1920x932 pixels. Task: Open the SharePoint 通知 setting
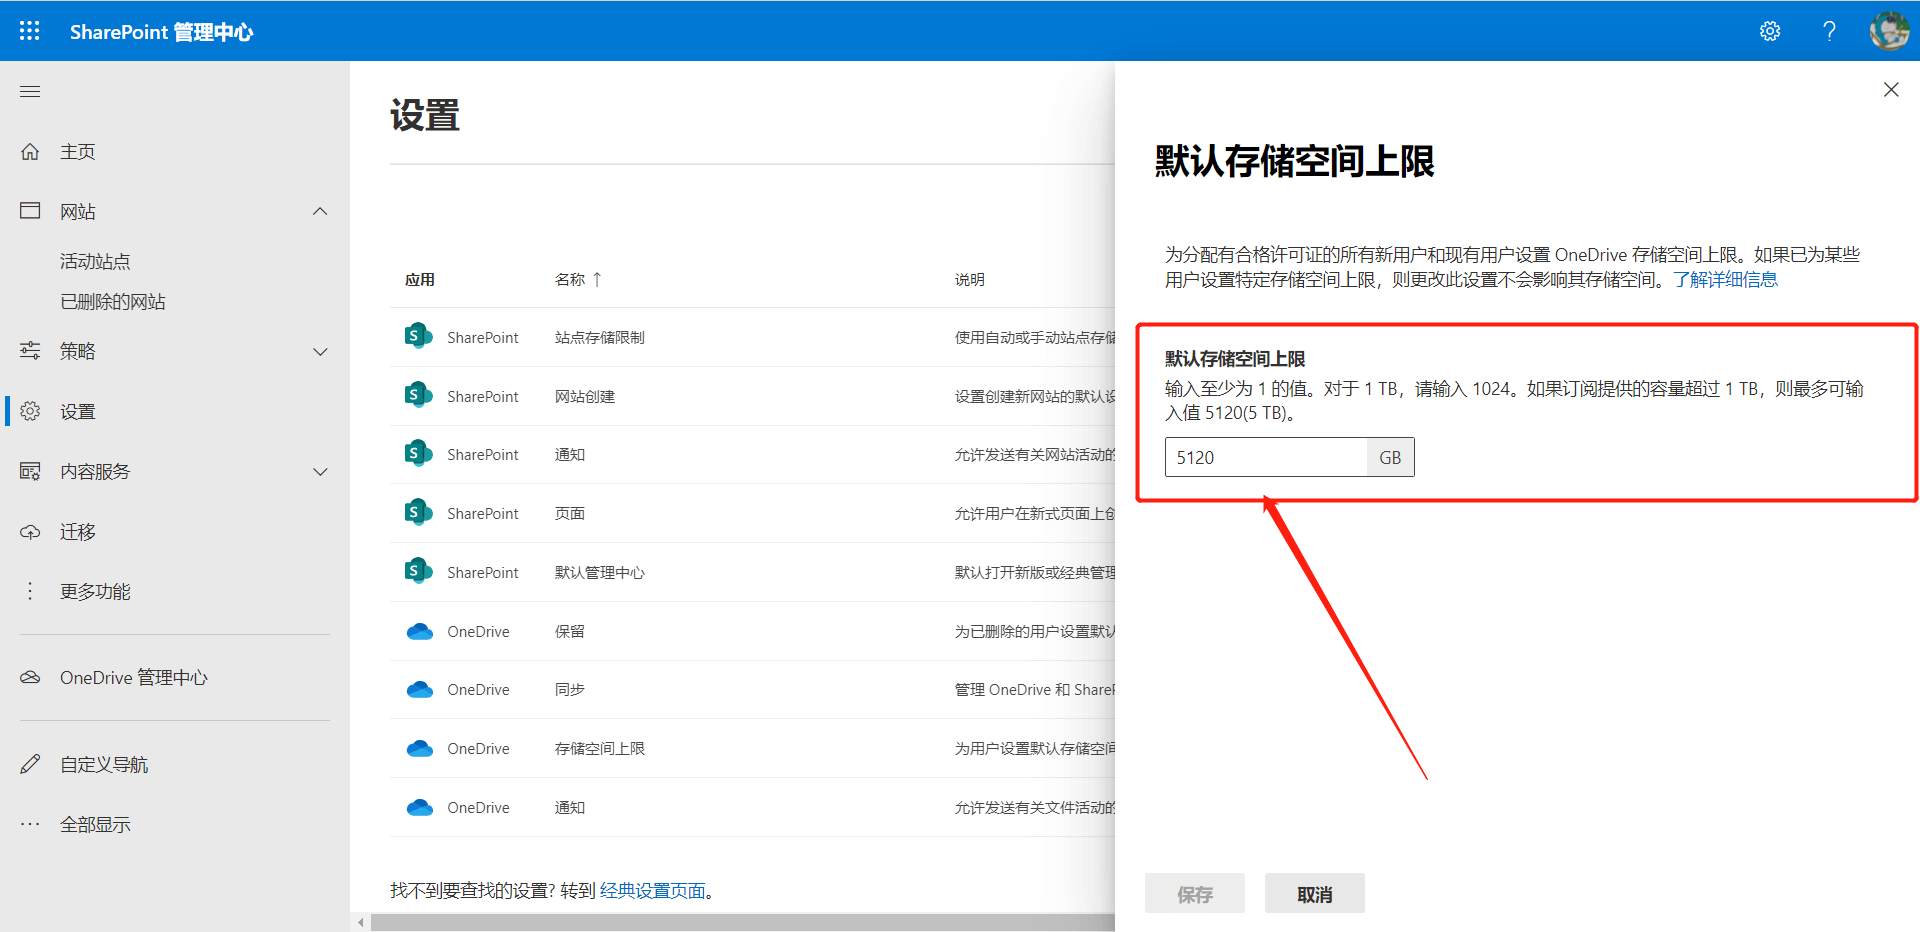570,454
